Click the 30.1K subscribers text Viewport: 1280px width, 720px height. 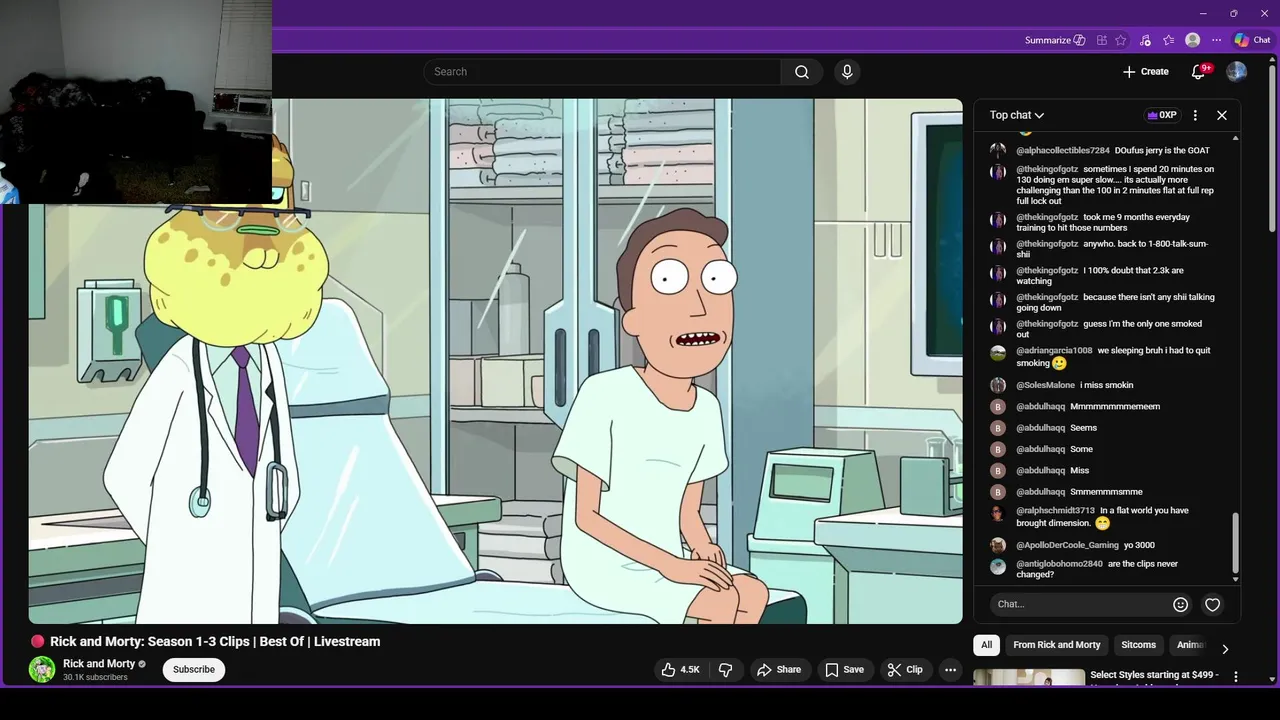[x=95, y=678]
